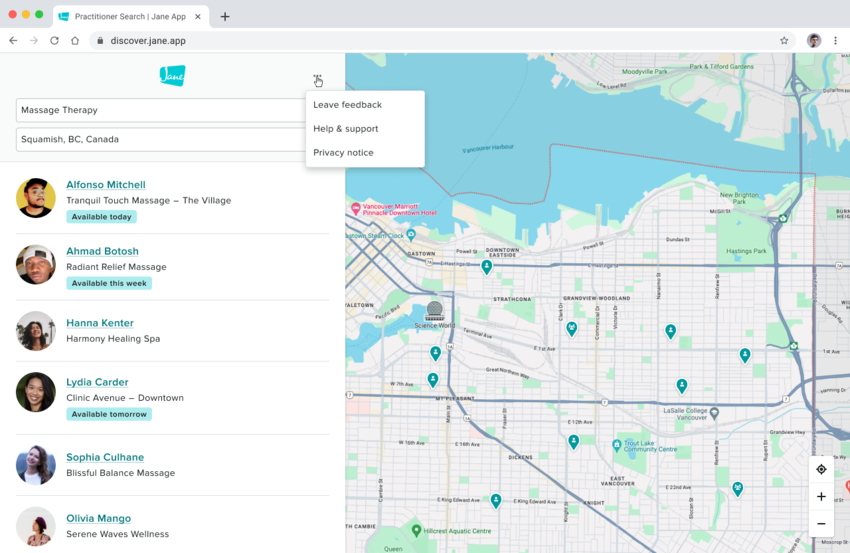Bookmark this page with the star icon
The height and width of the screenshot is (553, 850).
coord(784,41)
